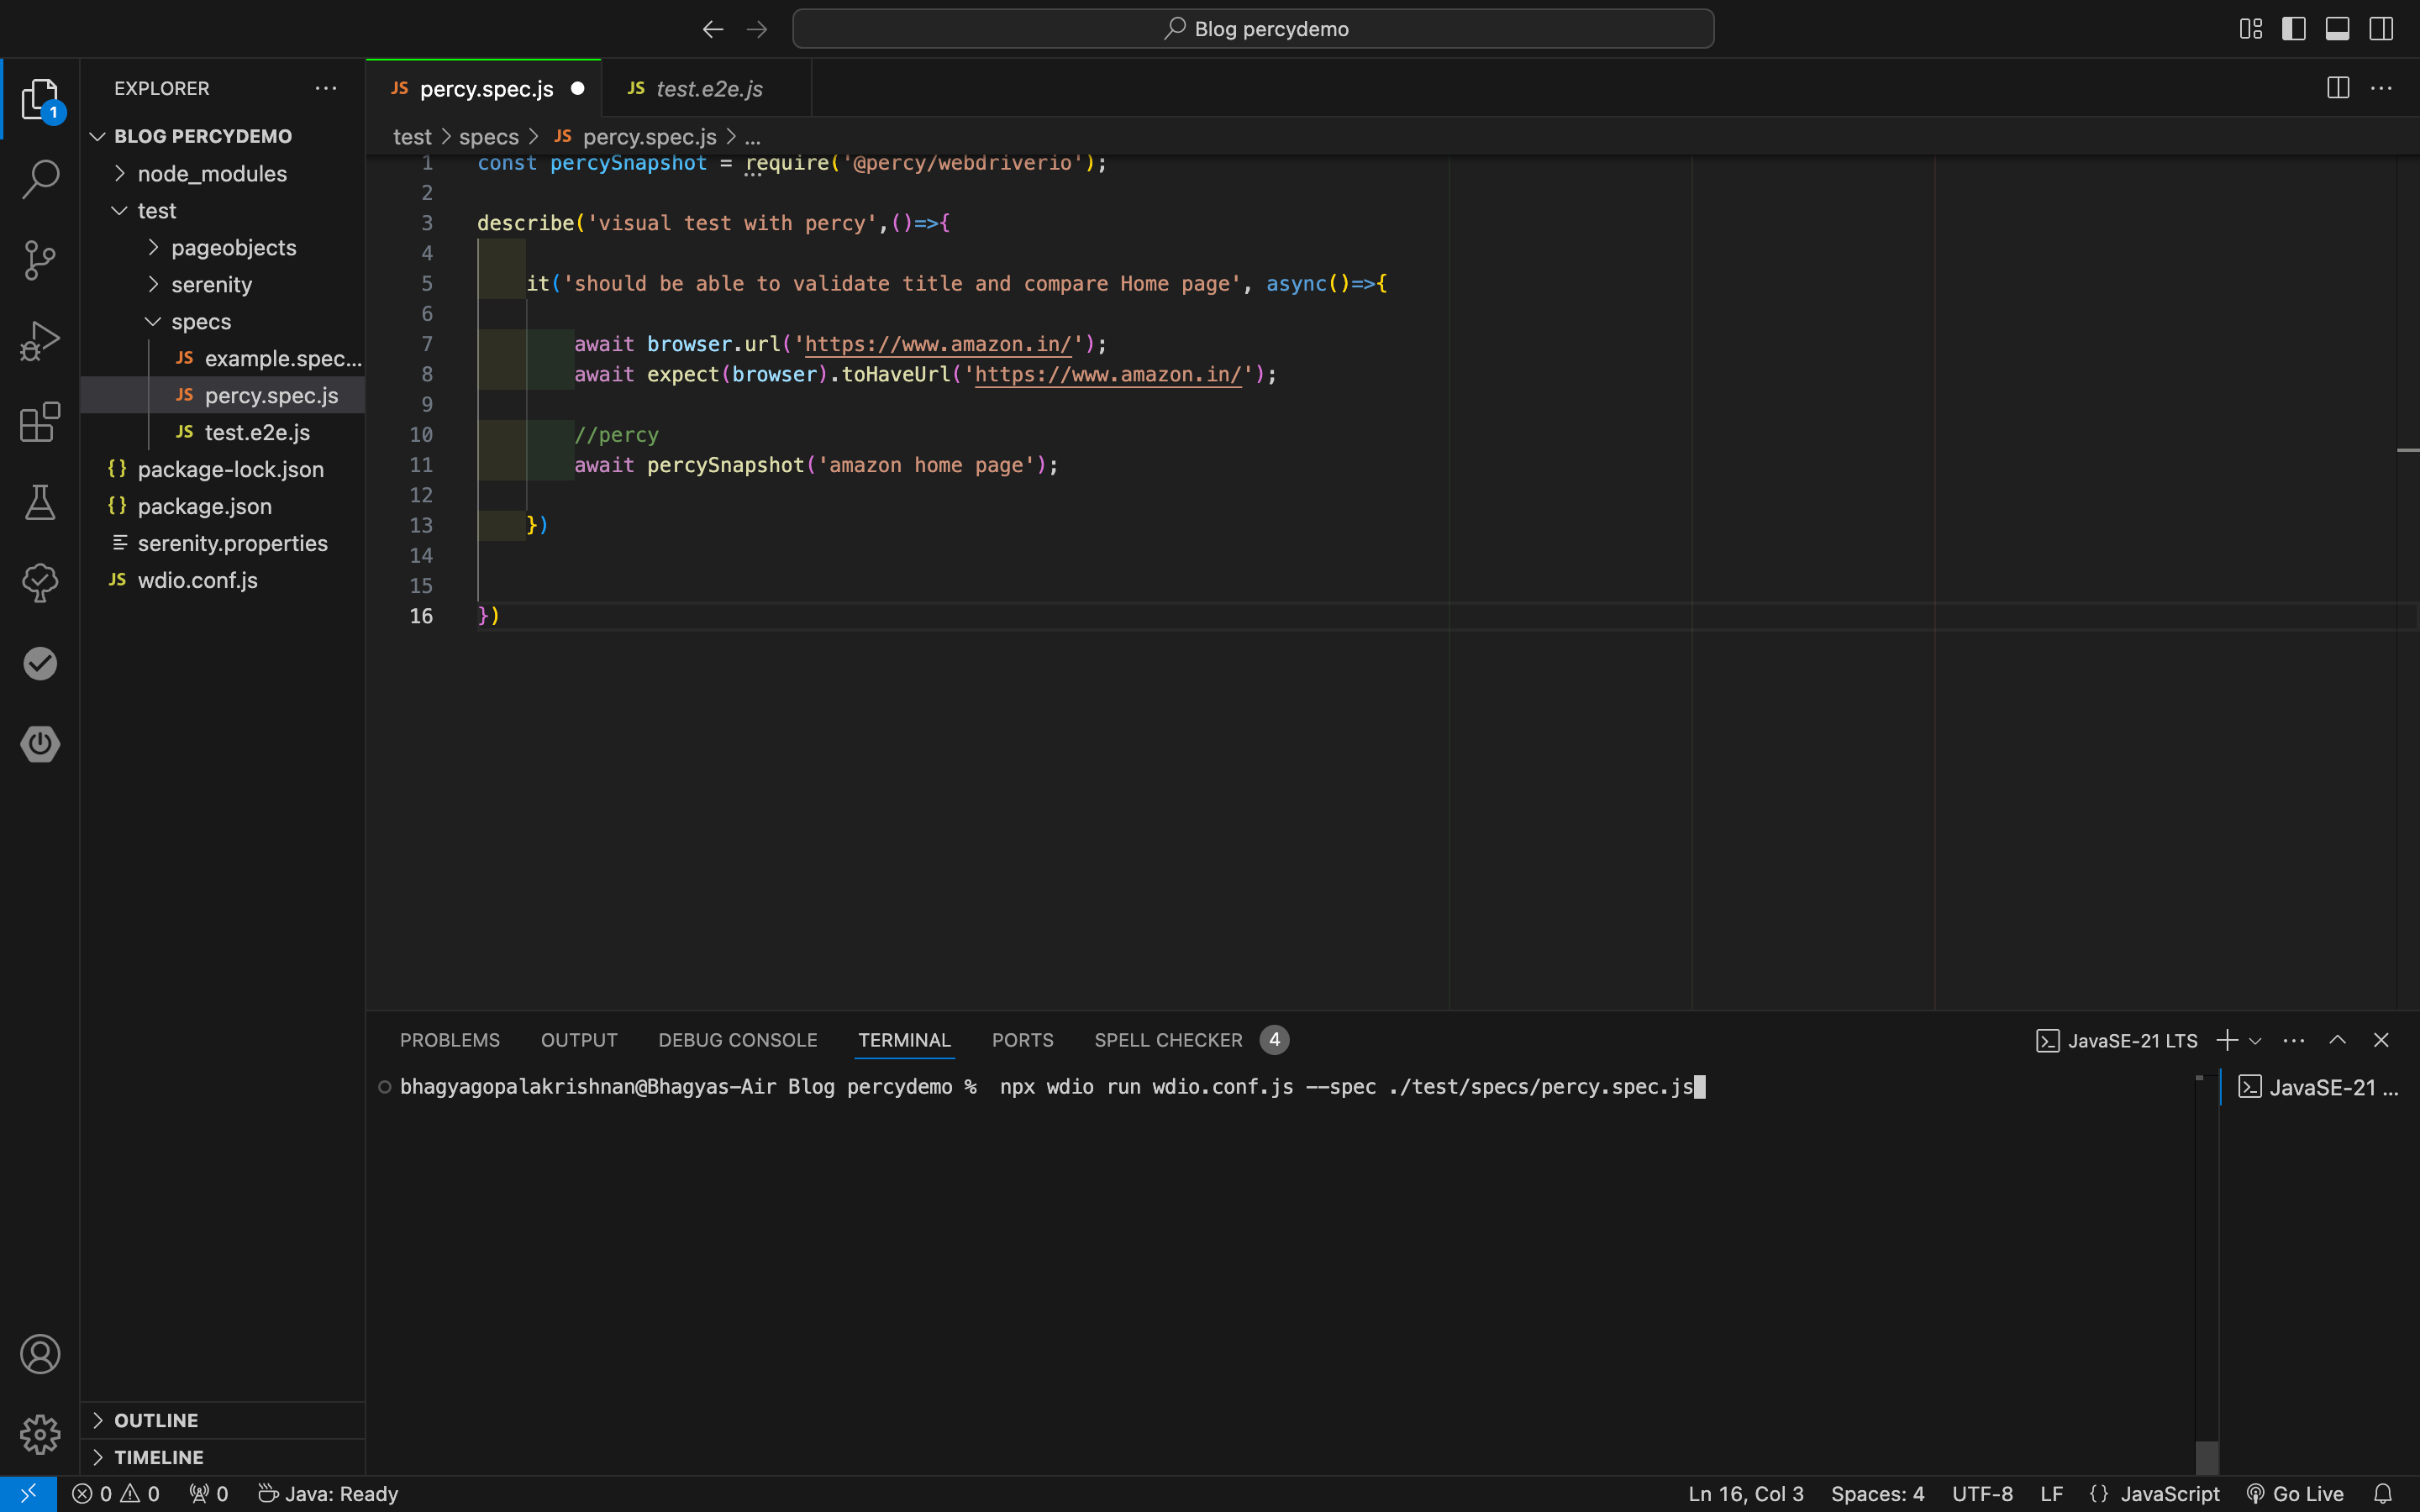Image resolution: width=2420 pixels, height=1512 pixels.
Task: Open the Source Control view
Action: point(40,260)
